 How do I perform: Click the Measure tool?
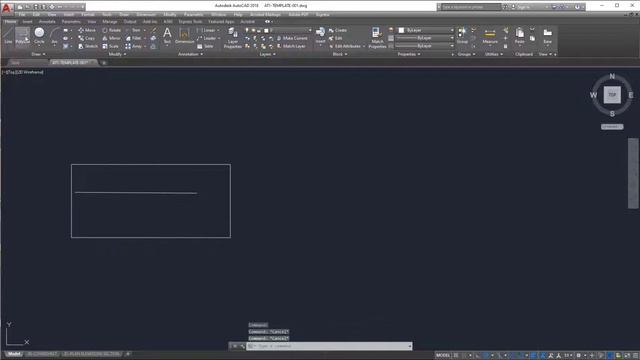tap(490, 36)
